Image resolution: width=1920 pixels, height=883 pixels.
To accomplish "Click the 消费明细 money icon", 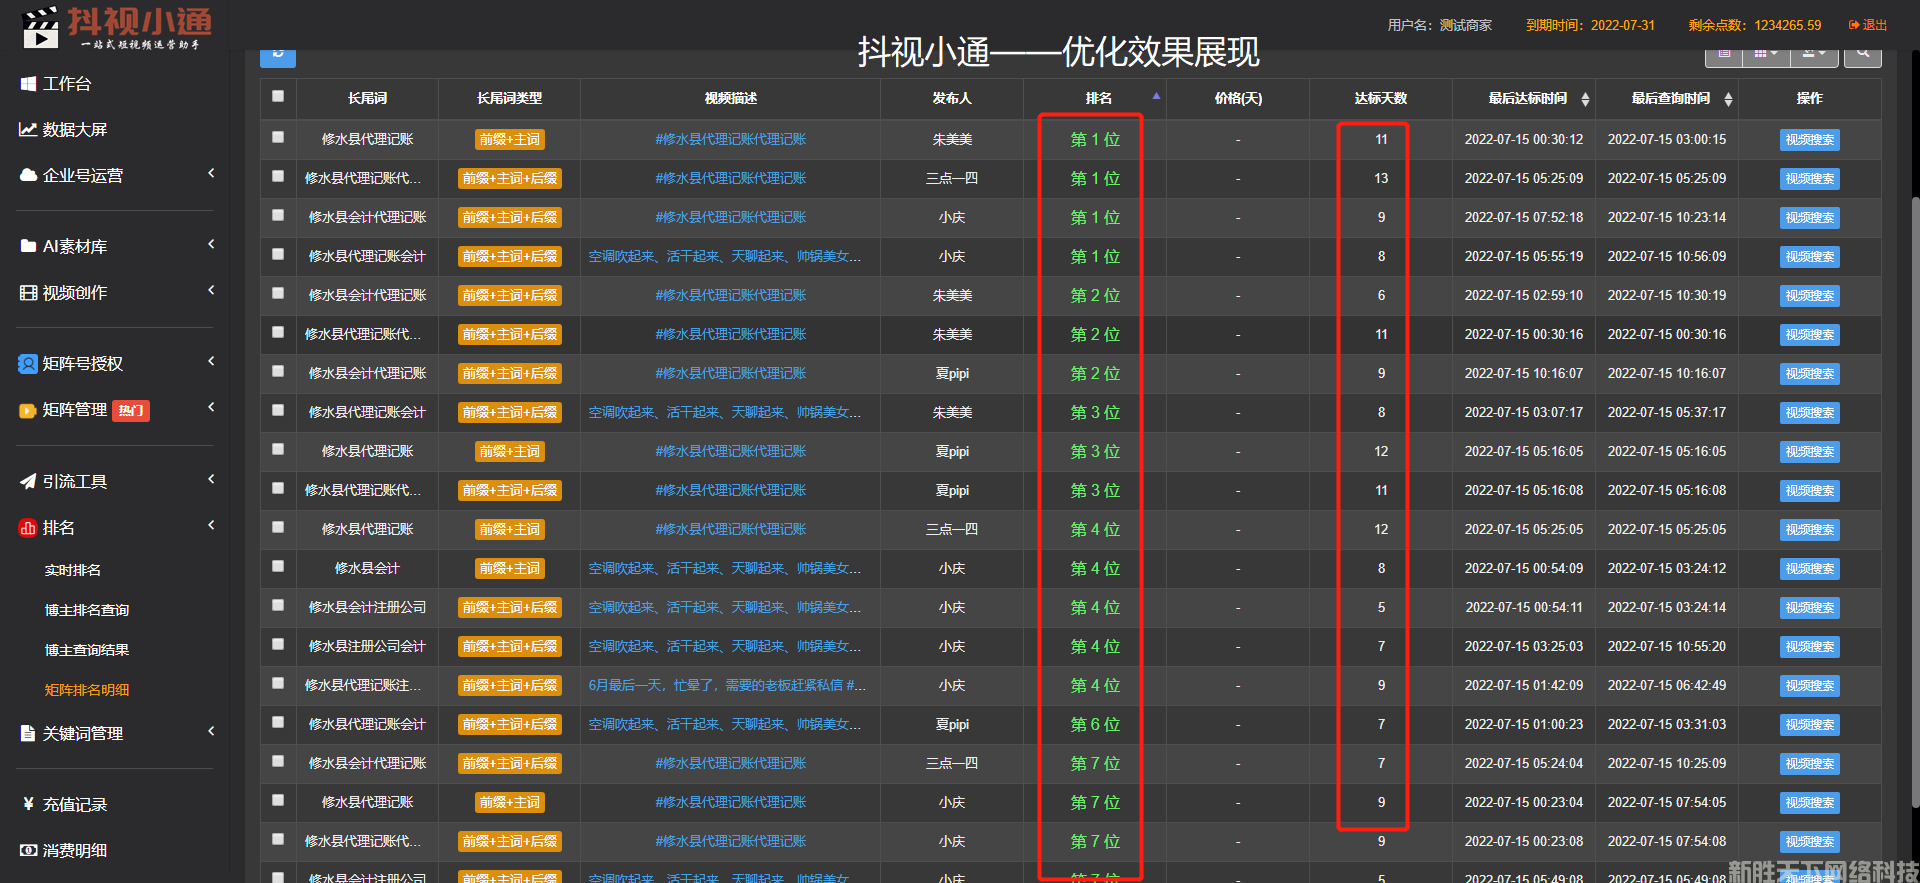I will click(x=28, y=850).
